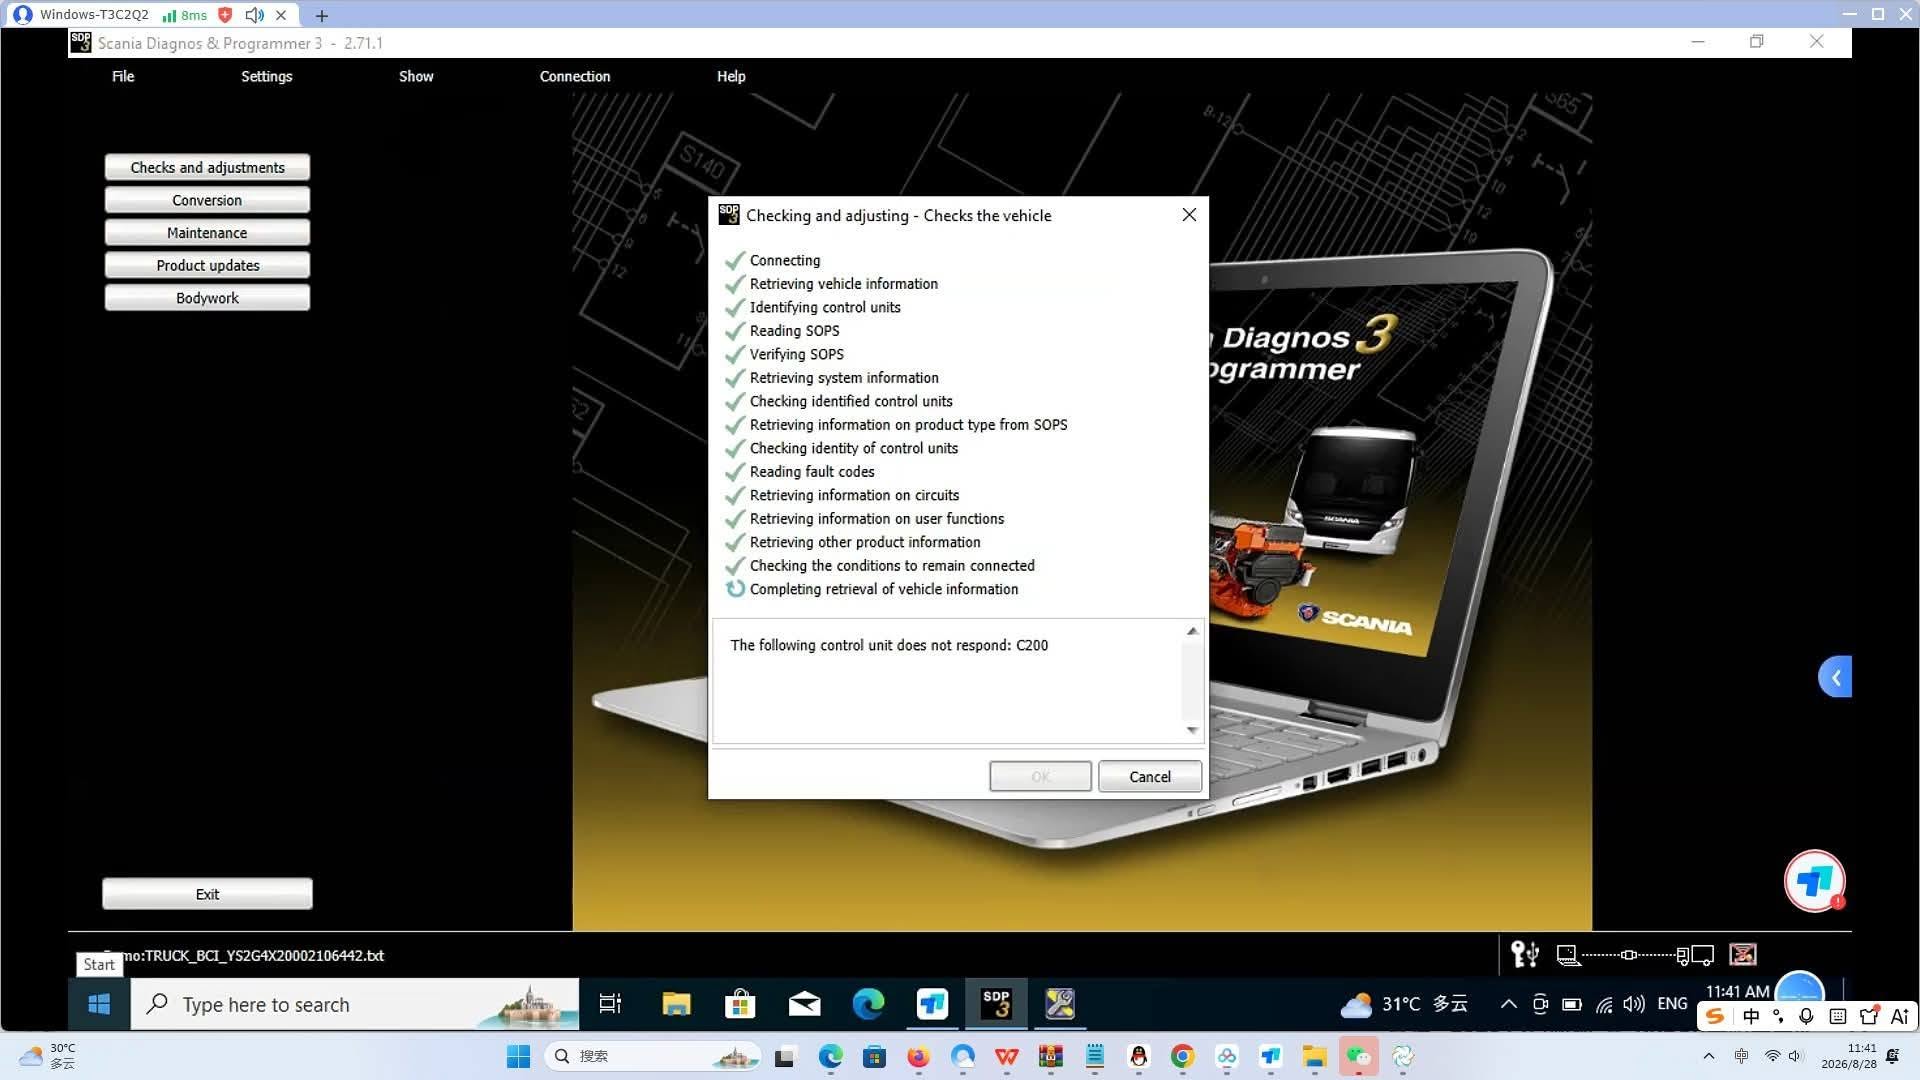
Task: Cancel the vehicle check dialog
Action: [x=1150, y=777]
